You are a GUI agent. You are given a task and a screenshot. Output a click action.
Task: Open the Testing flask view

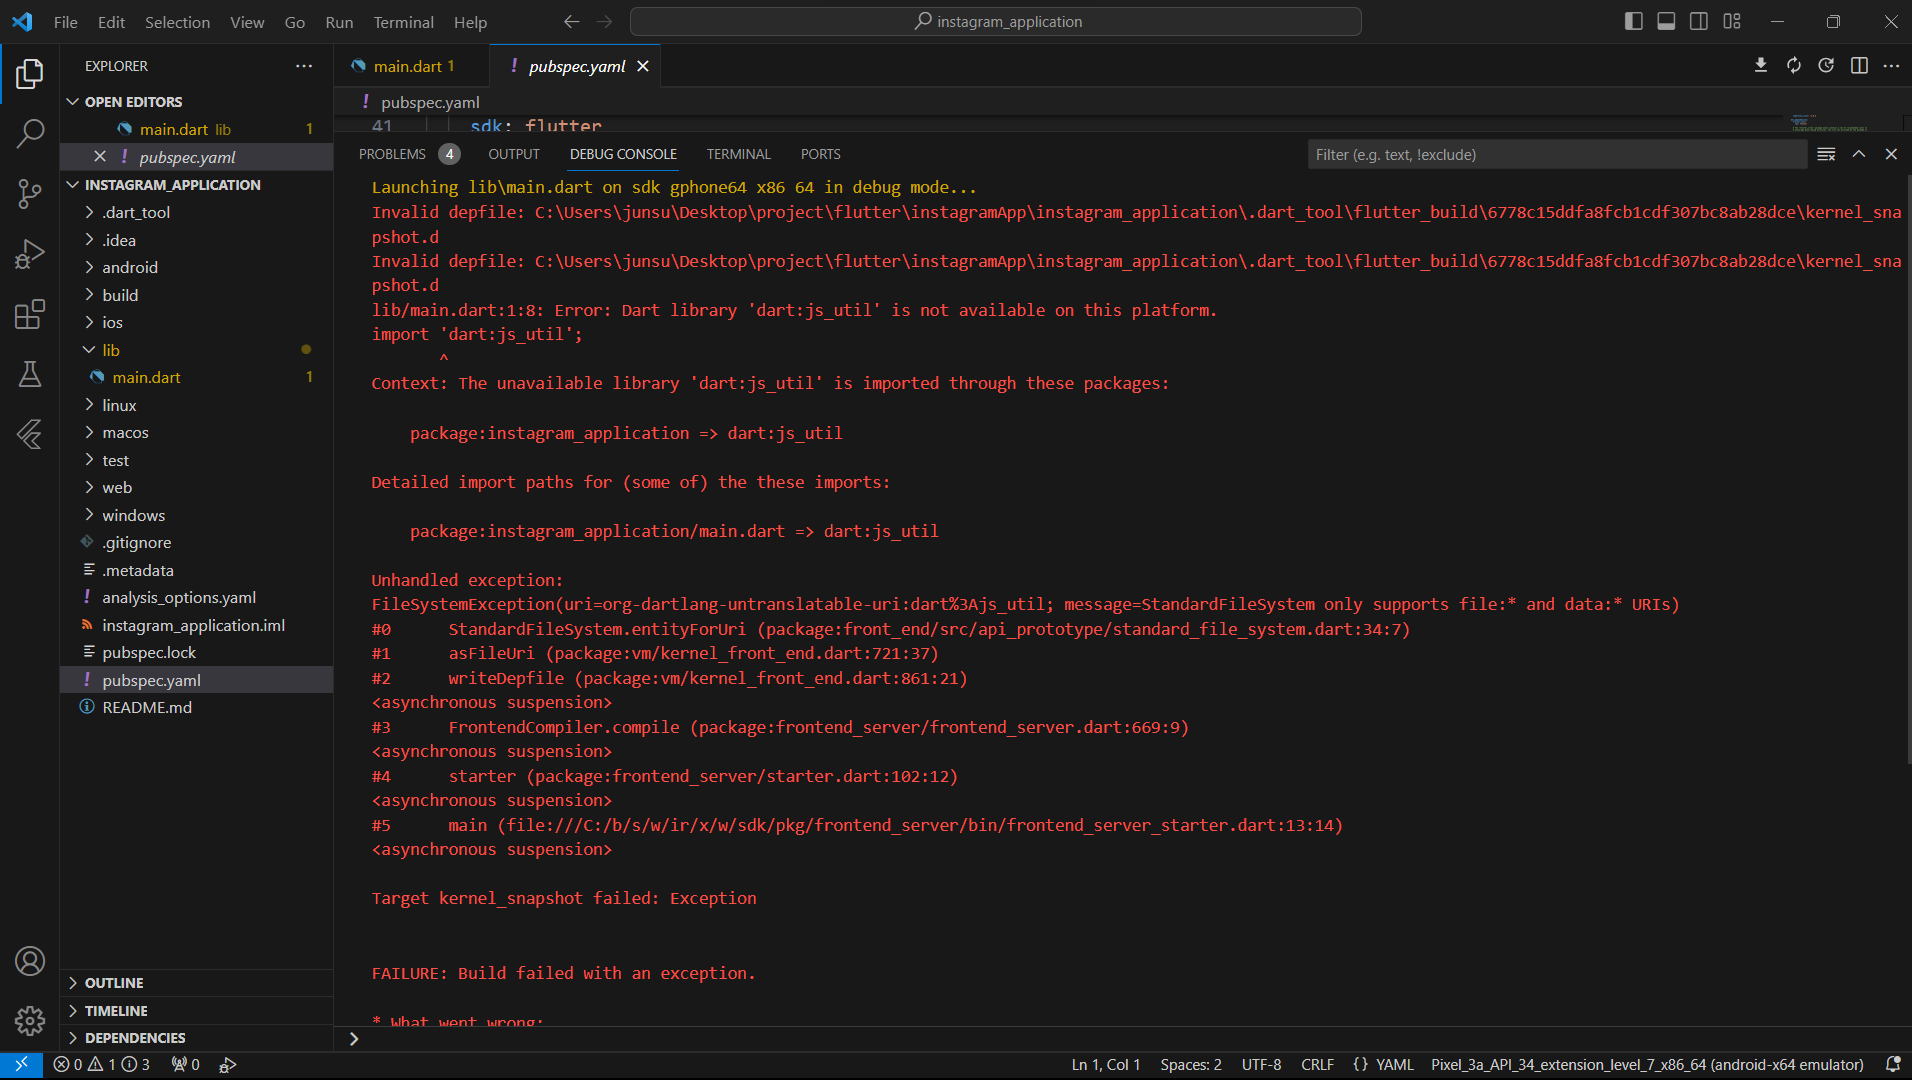tap(30, 374)
